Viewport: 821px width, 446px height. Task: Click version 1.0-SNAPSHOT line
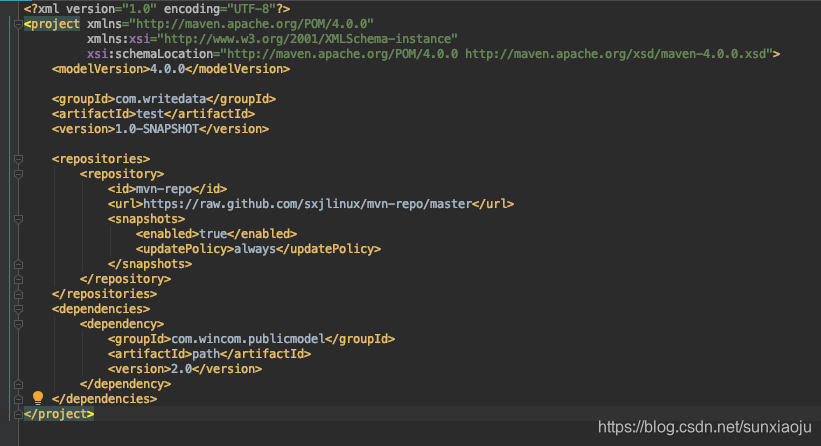pyautogui.click(x=160, y=129)
